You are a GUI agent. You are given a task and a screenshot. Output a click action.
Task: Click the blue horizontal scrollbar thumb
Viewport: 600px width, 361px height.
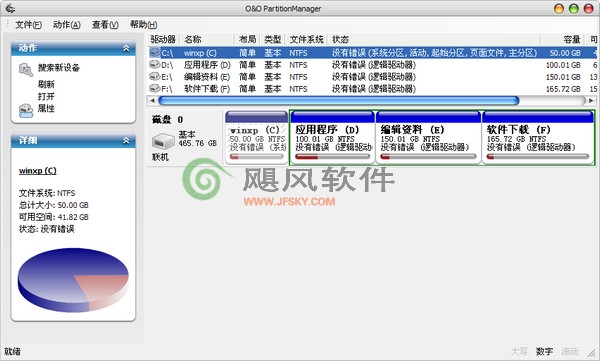pyautogui.click(x=339, y=101)
